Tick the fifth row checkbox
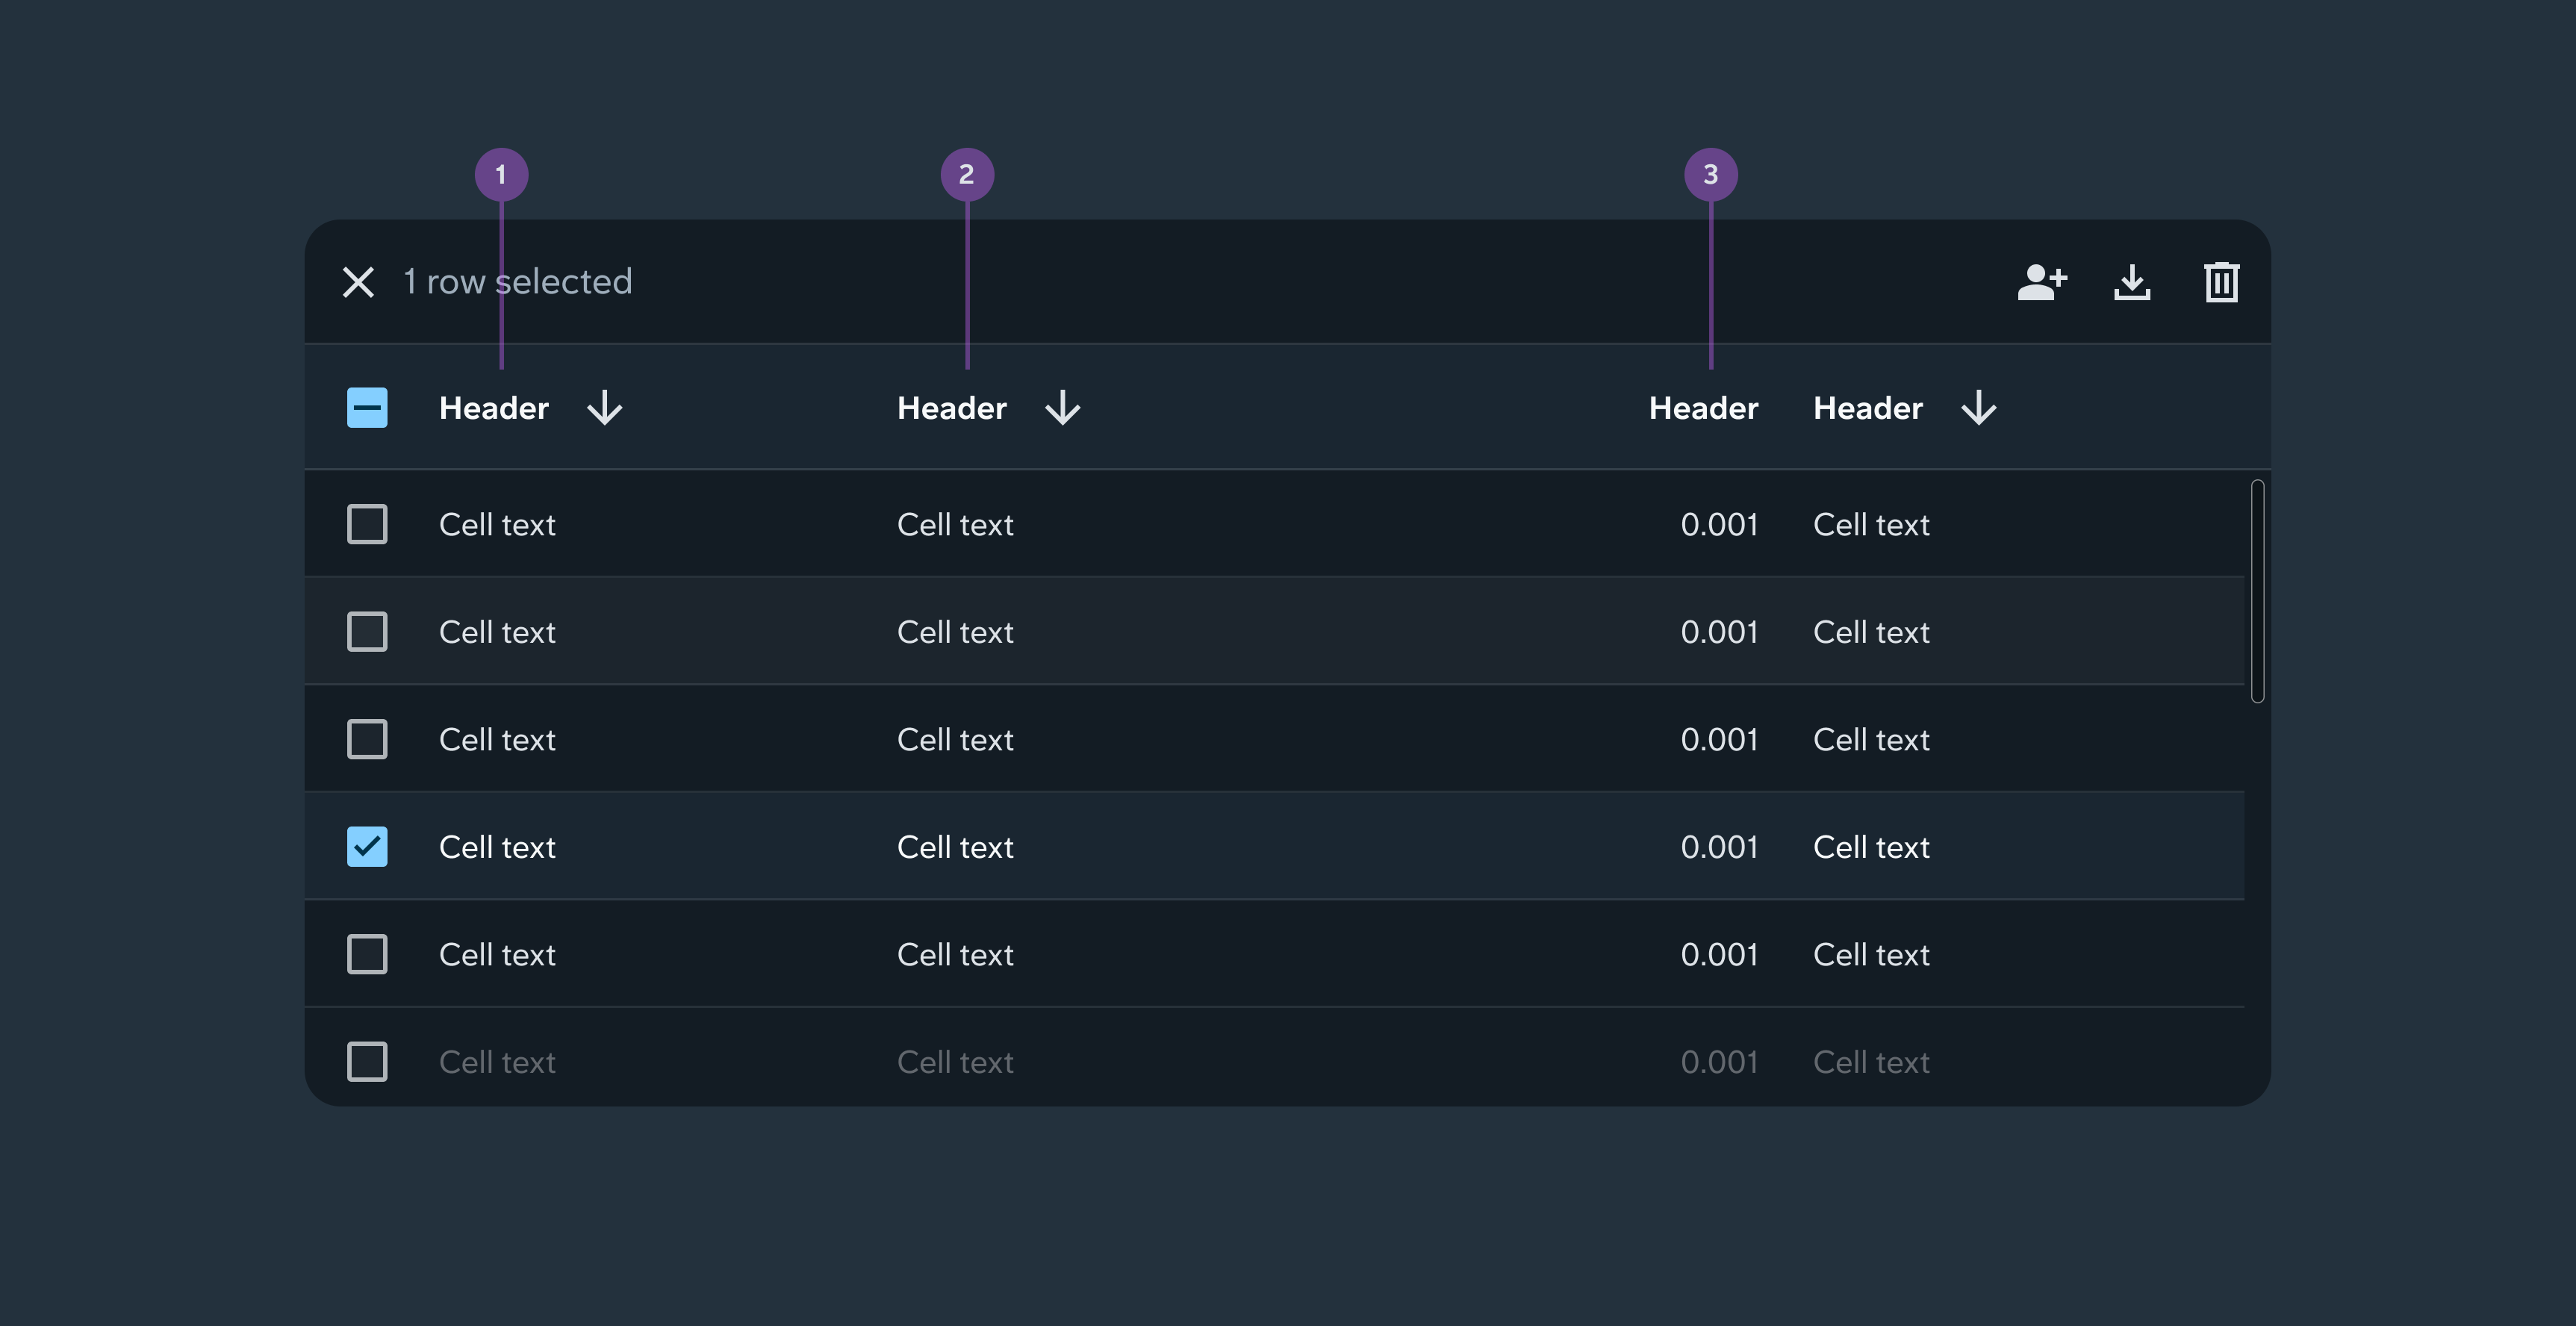Image resolution: width=2576 pixels, height=1326 pixels. click(x=367, y=954)
